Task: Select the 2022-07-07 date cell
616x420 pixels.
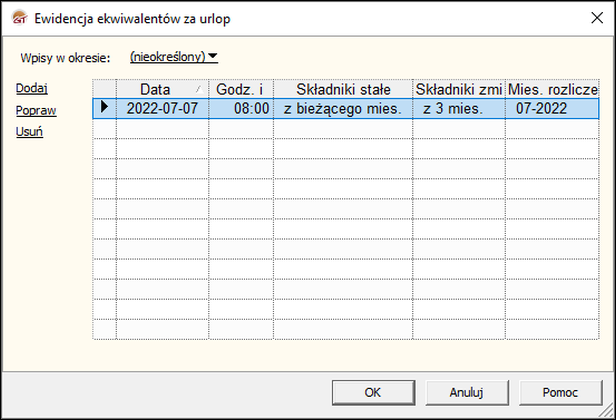Action: (x=162, y=108)
